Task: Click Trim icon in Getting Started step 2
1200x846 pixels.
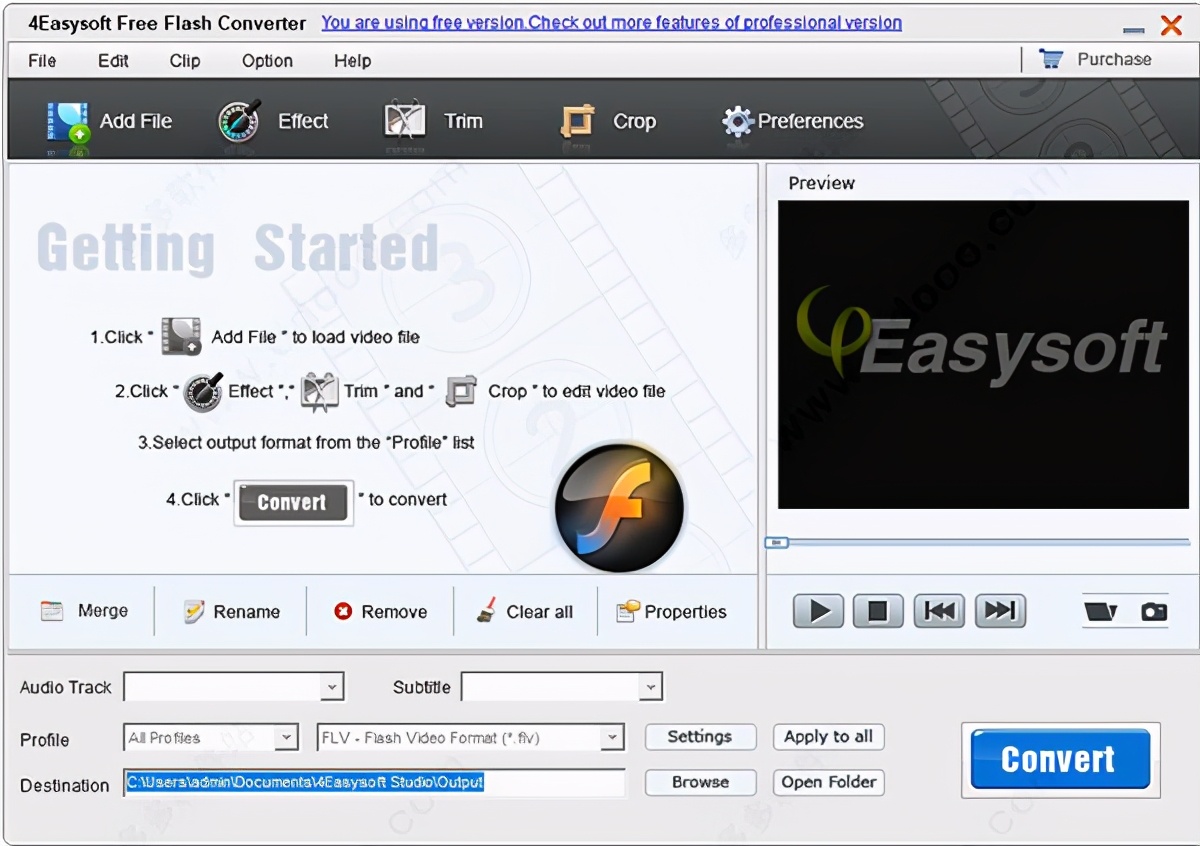Action: coord(320,392)
